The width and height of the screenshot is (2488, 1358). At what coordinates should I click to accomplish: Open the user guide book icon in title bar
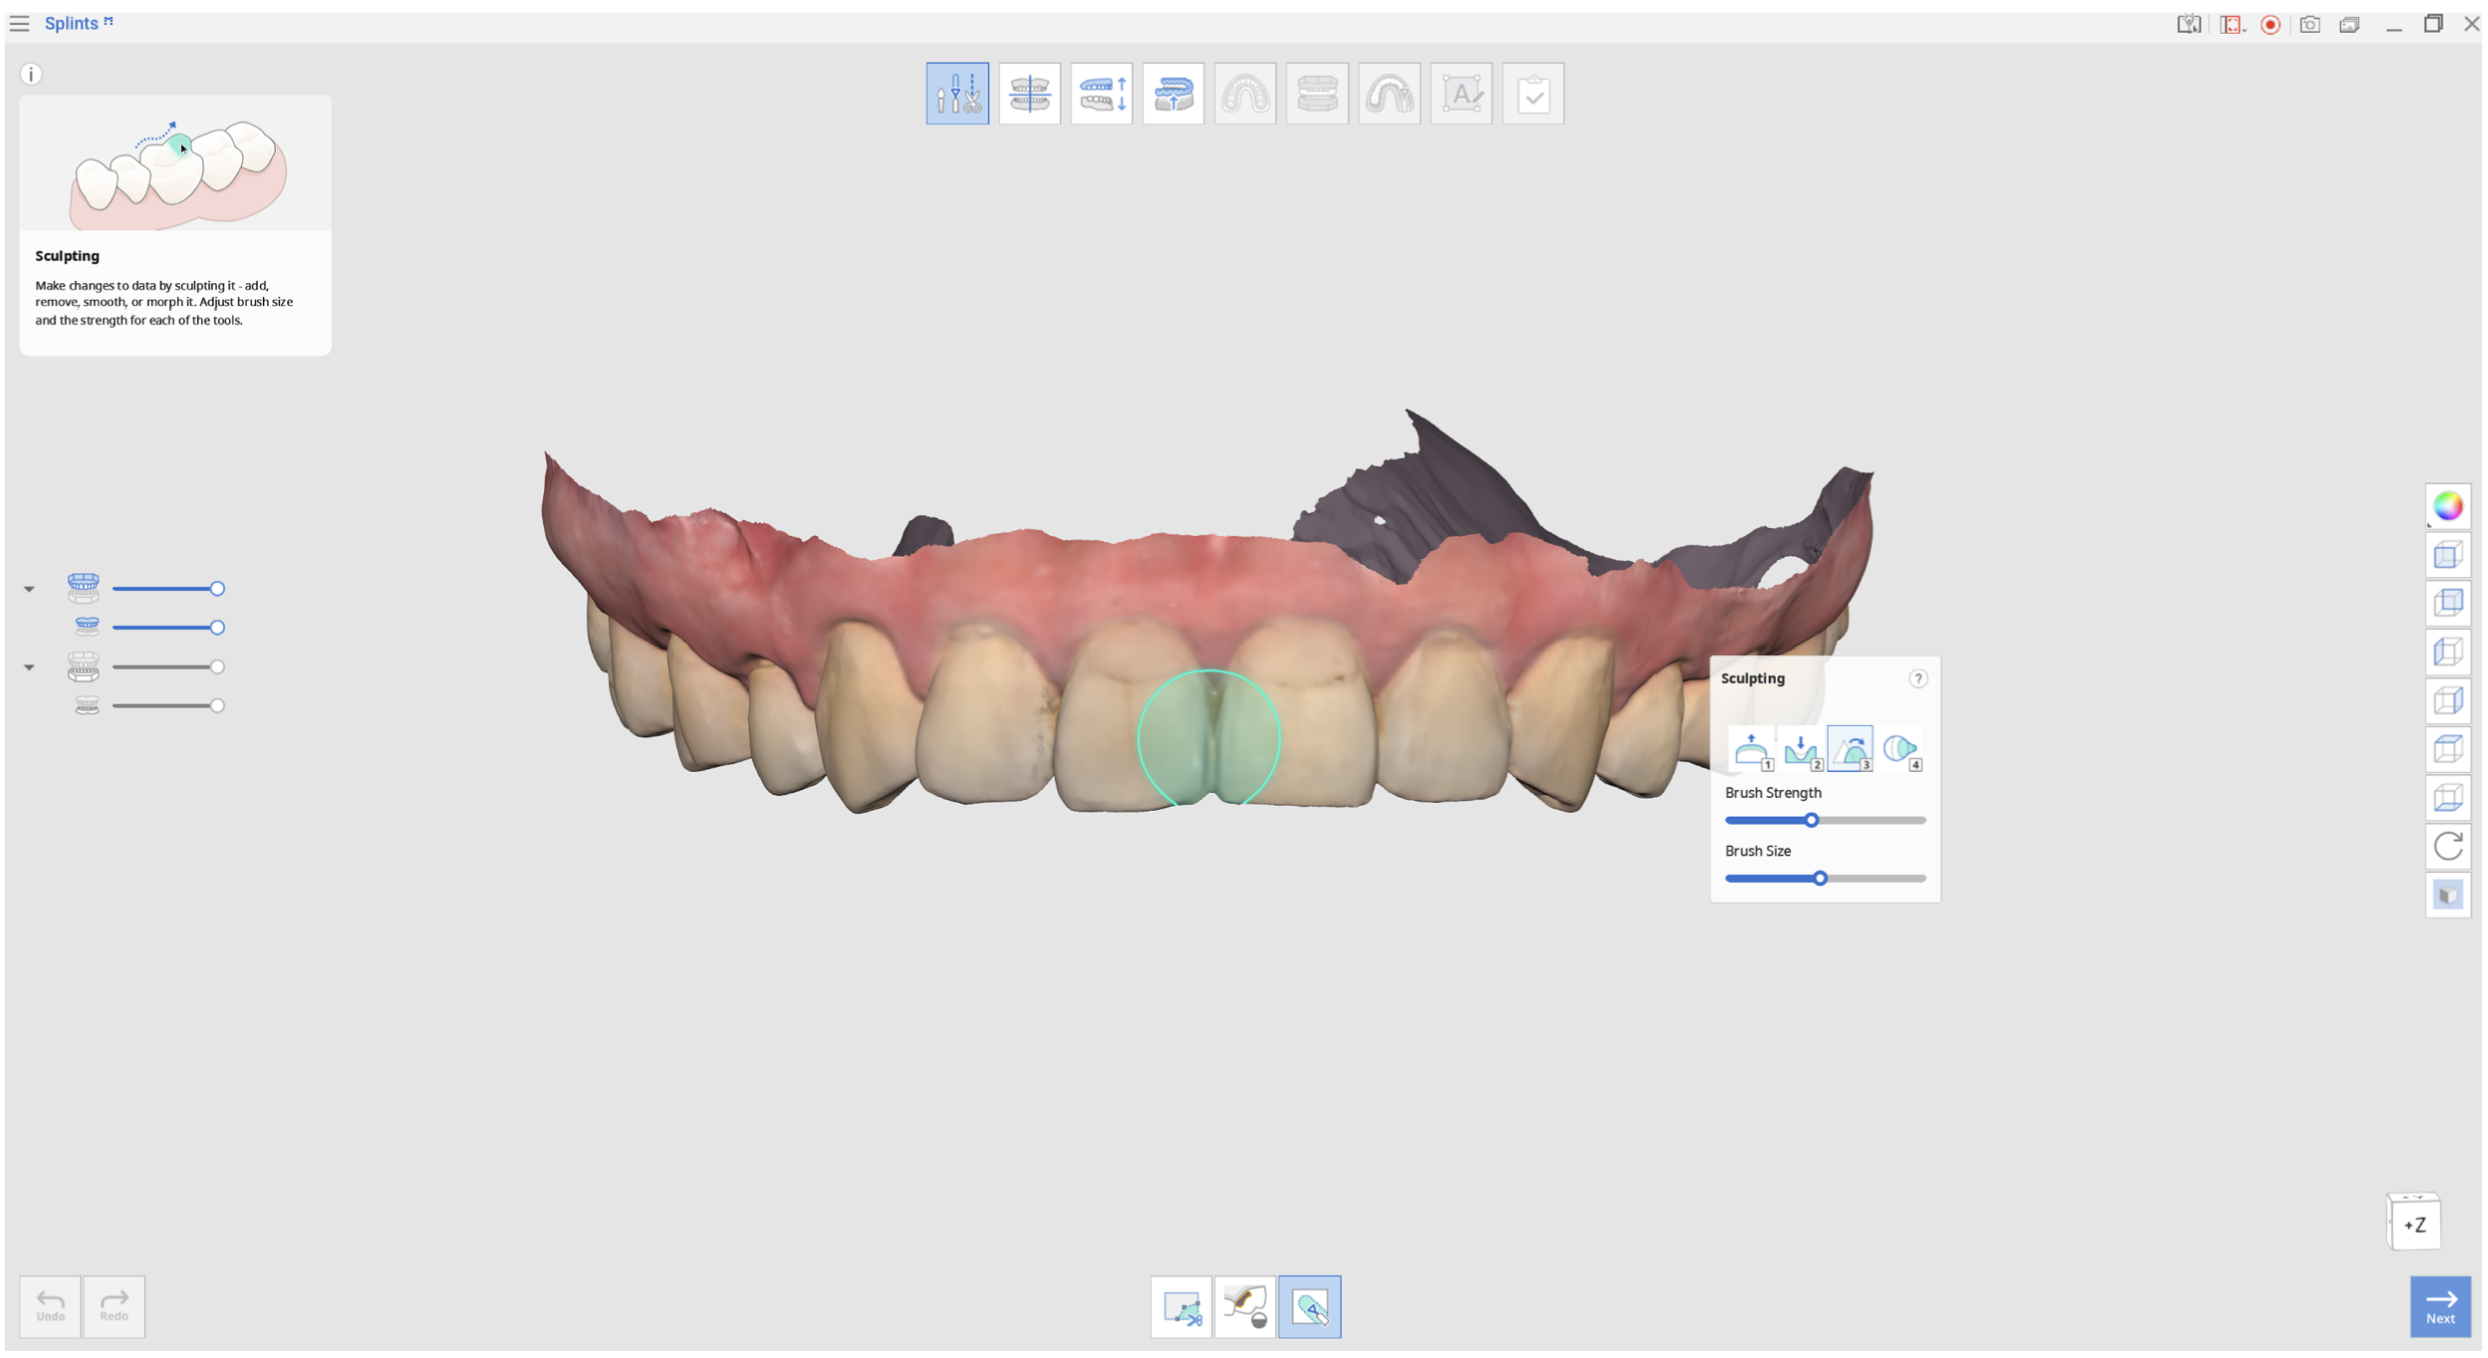point(2189,24)
